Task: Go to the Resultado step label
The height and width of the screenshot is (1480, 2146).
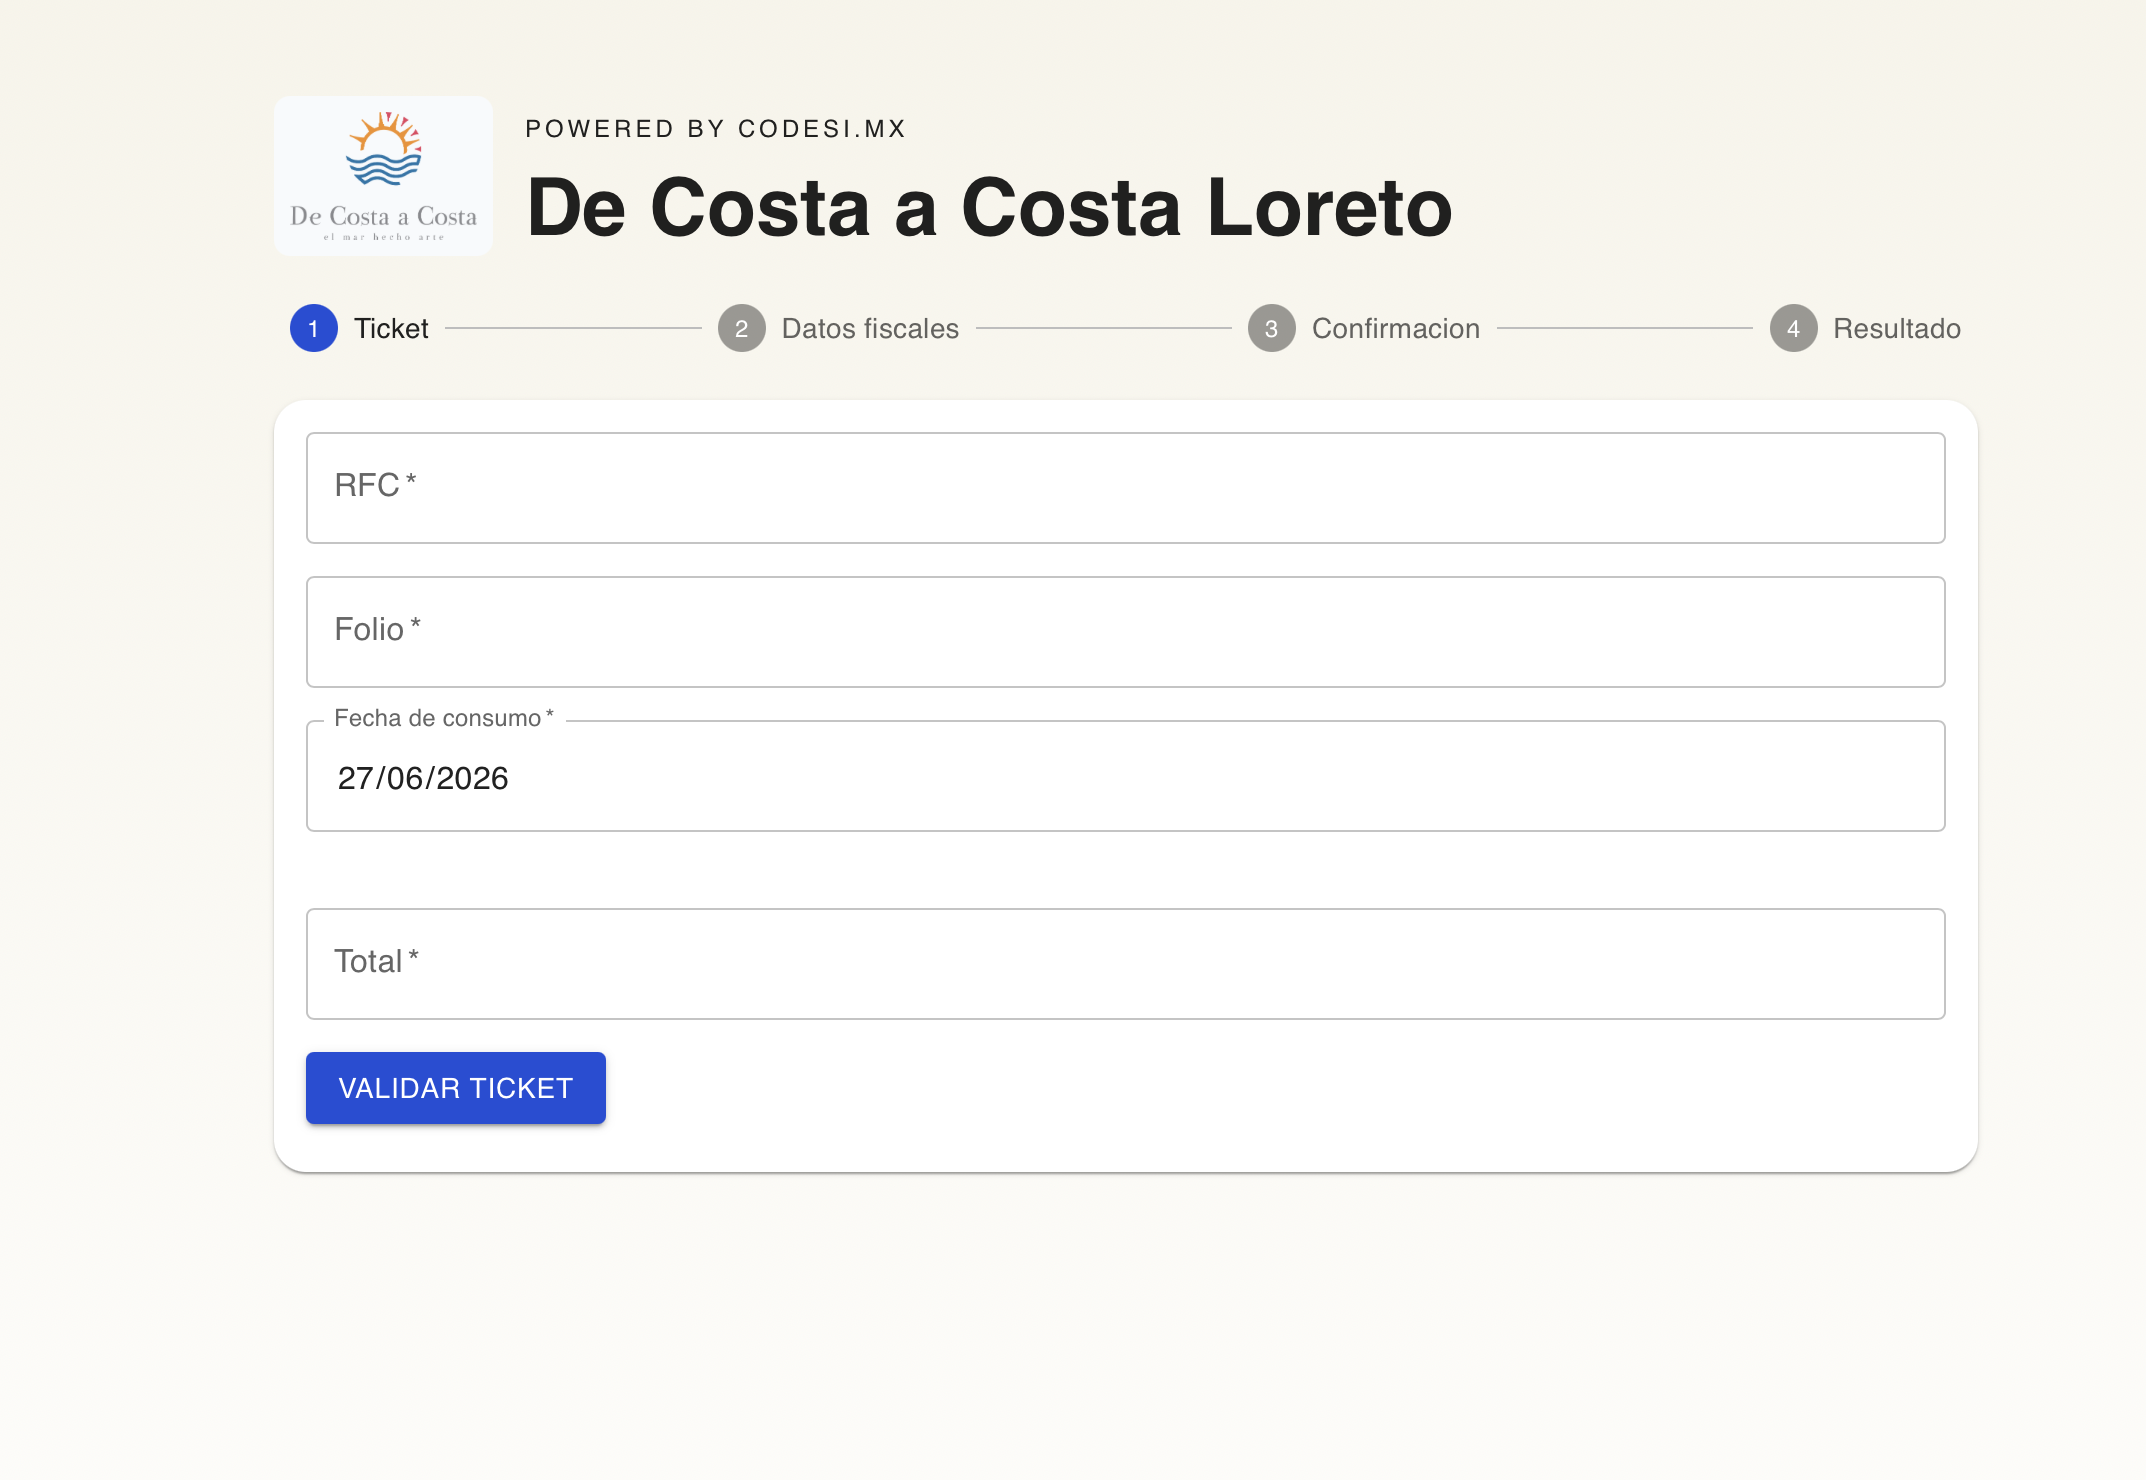Action: [x=1897, y=328]
